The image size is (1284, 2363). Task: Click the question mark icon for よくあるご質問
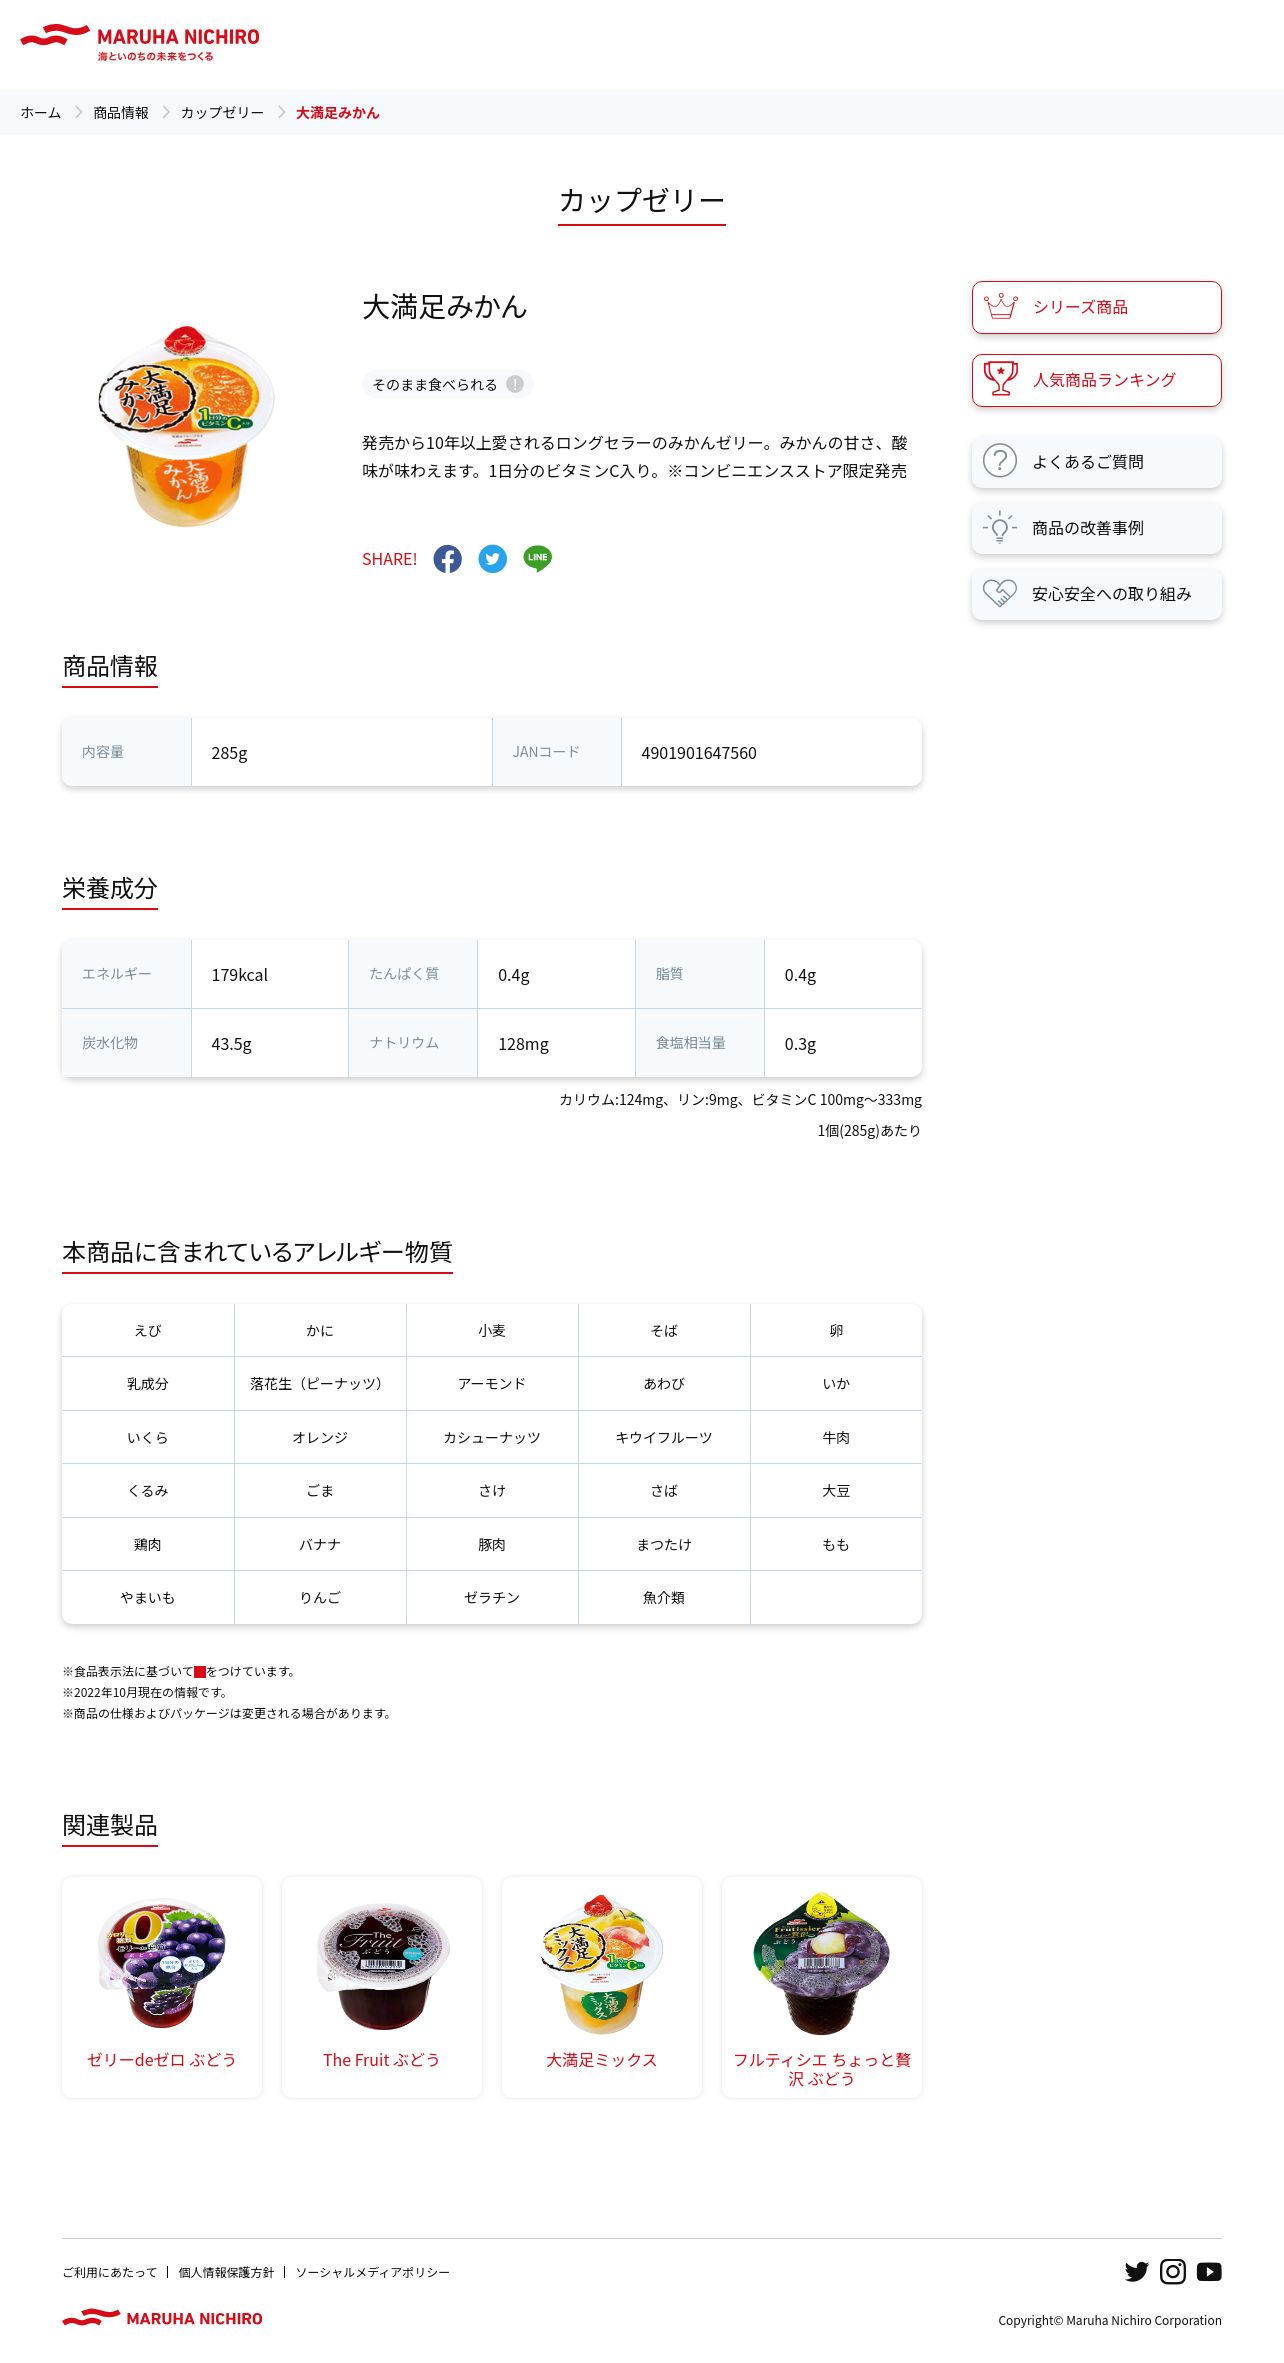(x=1000, y=461)
